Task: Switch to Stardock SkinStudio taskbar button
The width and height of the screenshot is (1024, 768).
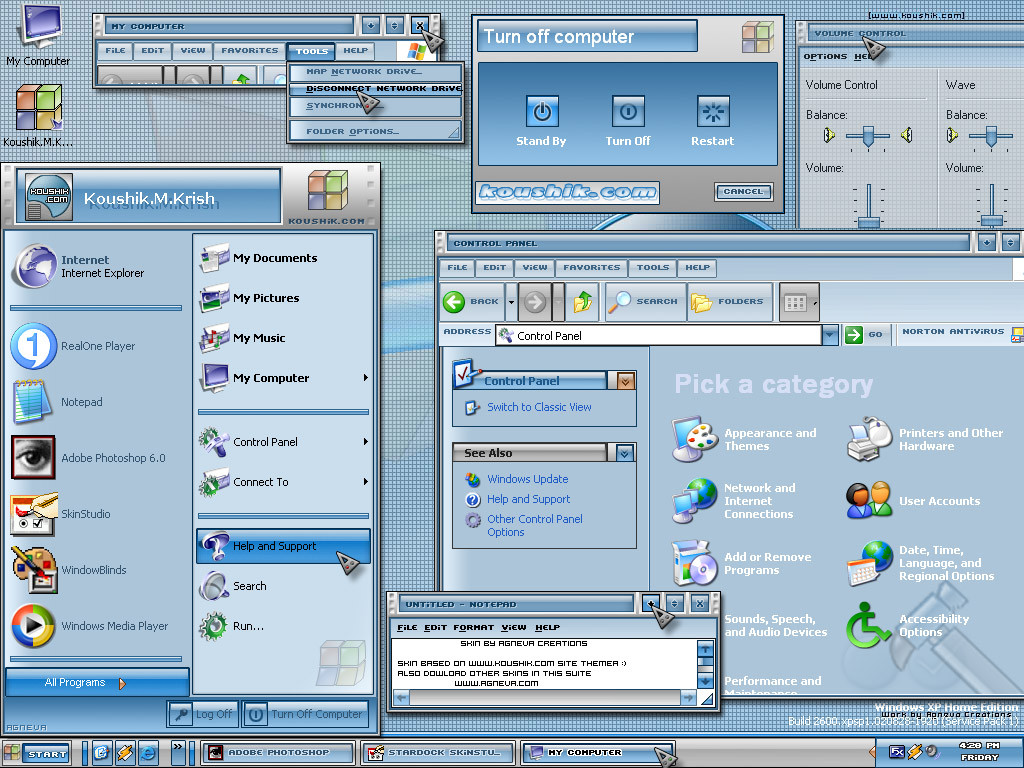Action: [438, 752]
